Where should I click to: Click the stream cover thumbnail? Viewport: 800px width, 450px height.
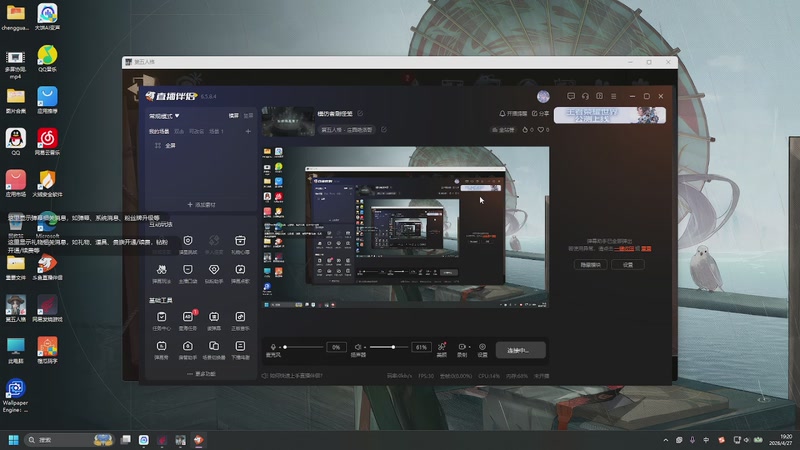coord(288,121)
